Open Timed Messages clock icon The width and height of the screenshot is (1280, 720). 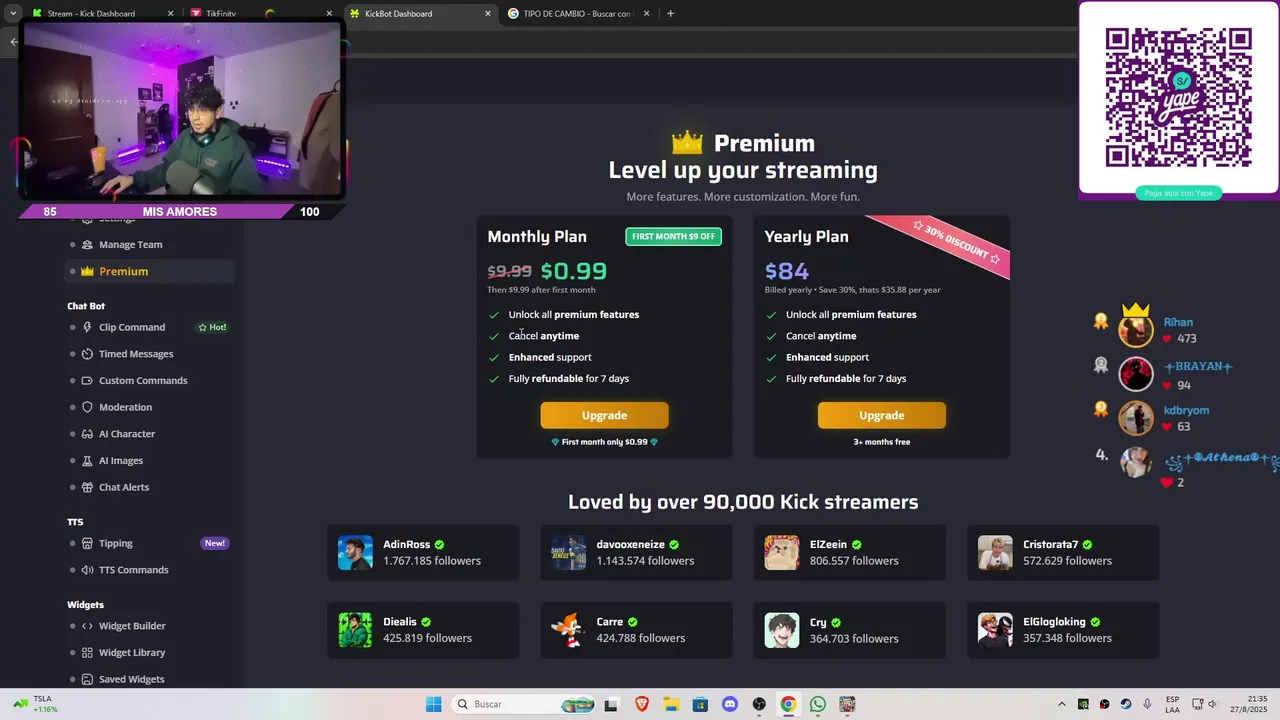[87, 354]
